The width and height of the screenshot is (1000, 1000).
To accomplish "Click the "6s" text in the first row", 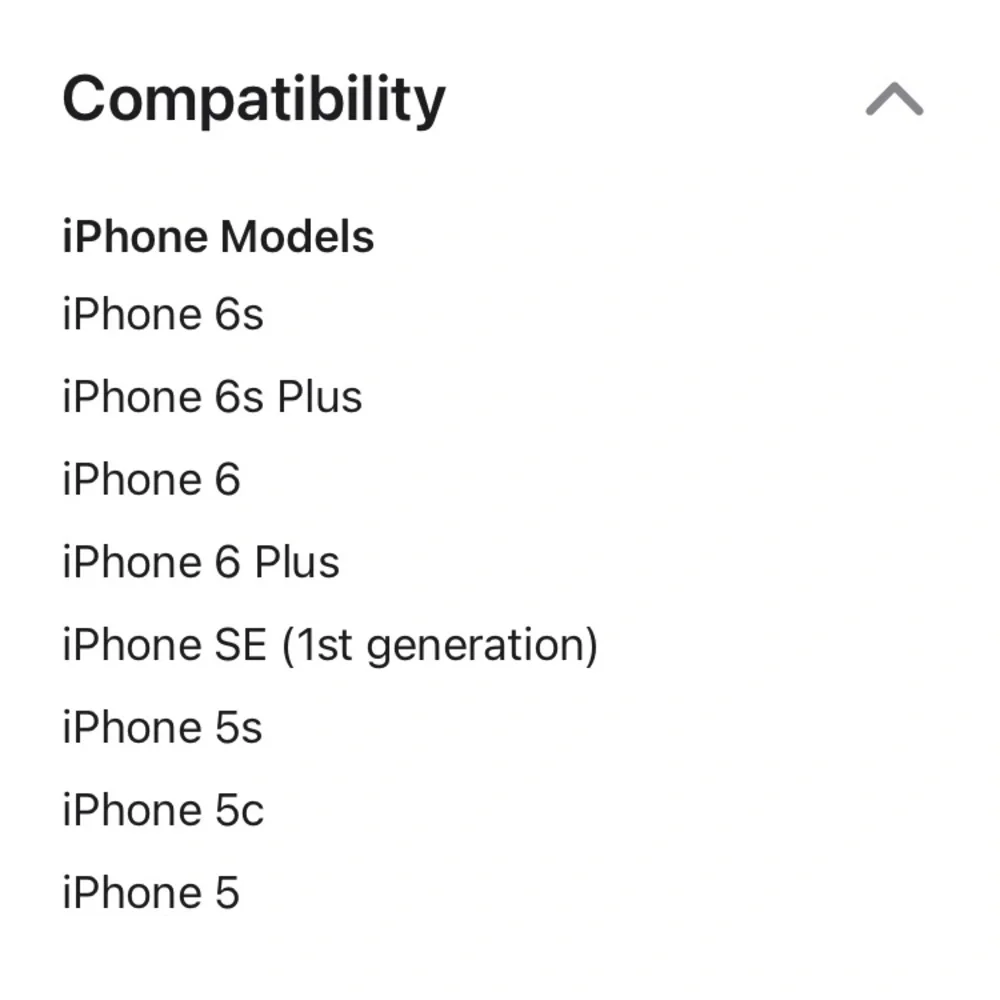I will click(x=239, y=314).
